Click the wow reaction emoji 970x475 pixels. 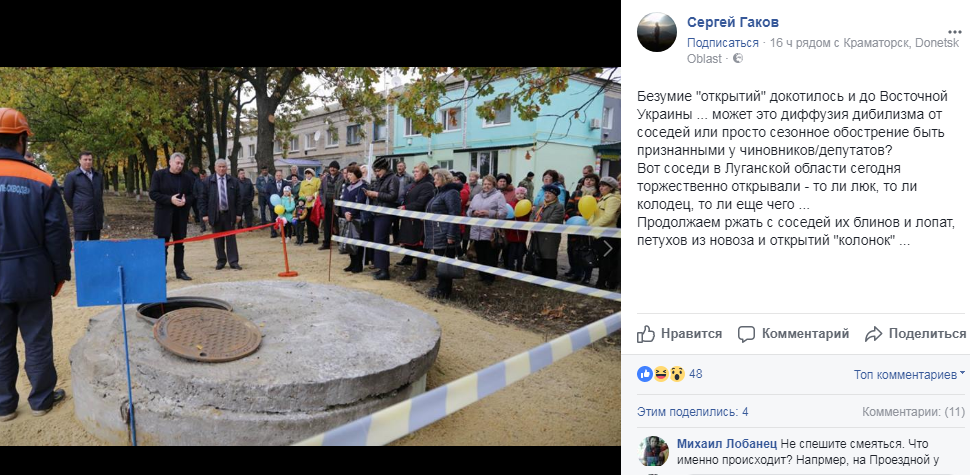[677, 374]
